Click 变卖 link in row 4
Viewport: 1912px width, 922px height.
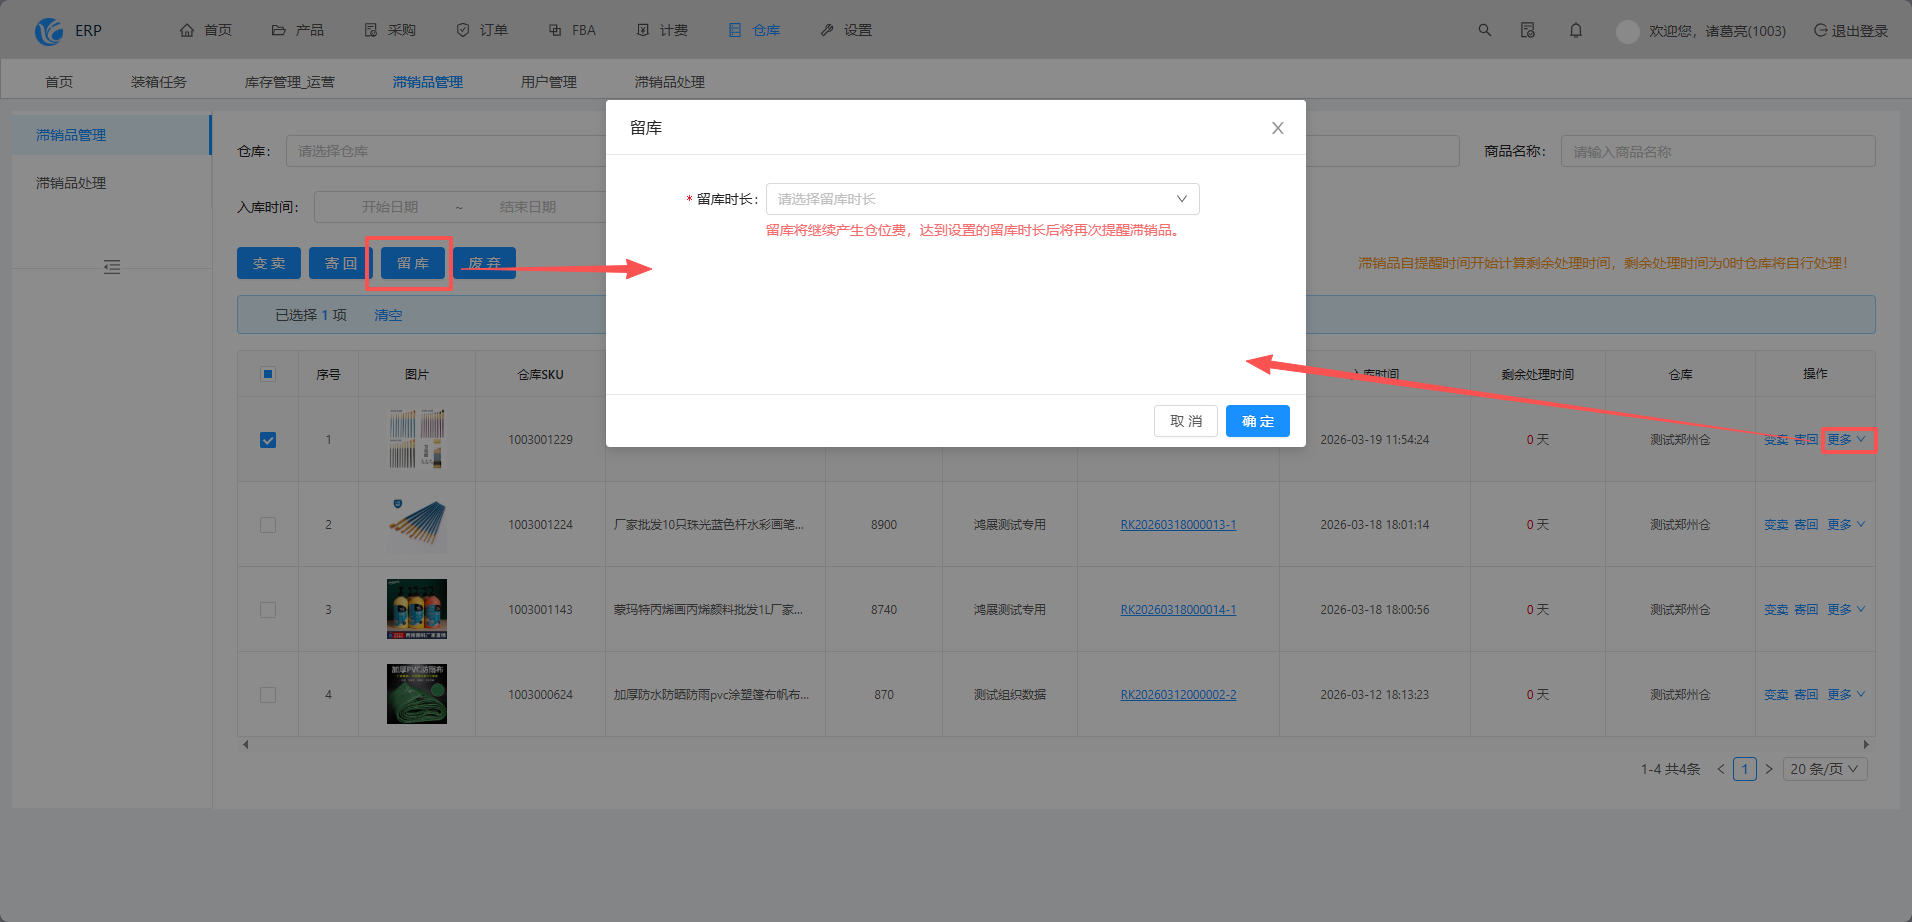pyautogui.click(x=1776, y=695)
